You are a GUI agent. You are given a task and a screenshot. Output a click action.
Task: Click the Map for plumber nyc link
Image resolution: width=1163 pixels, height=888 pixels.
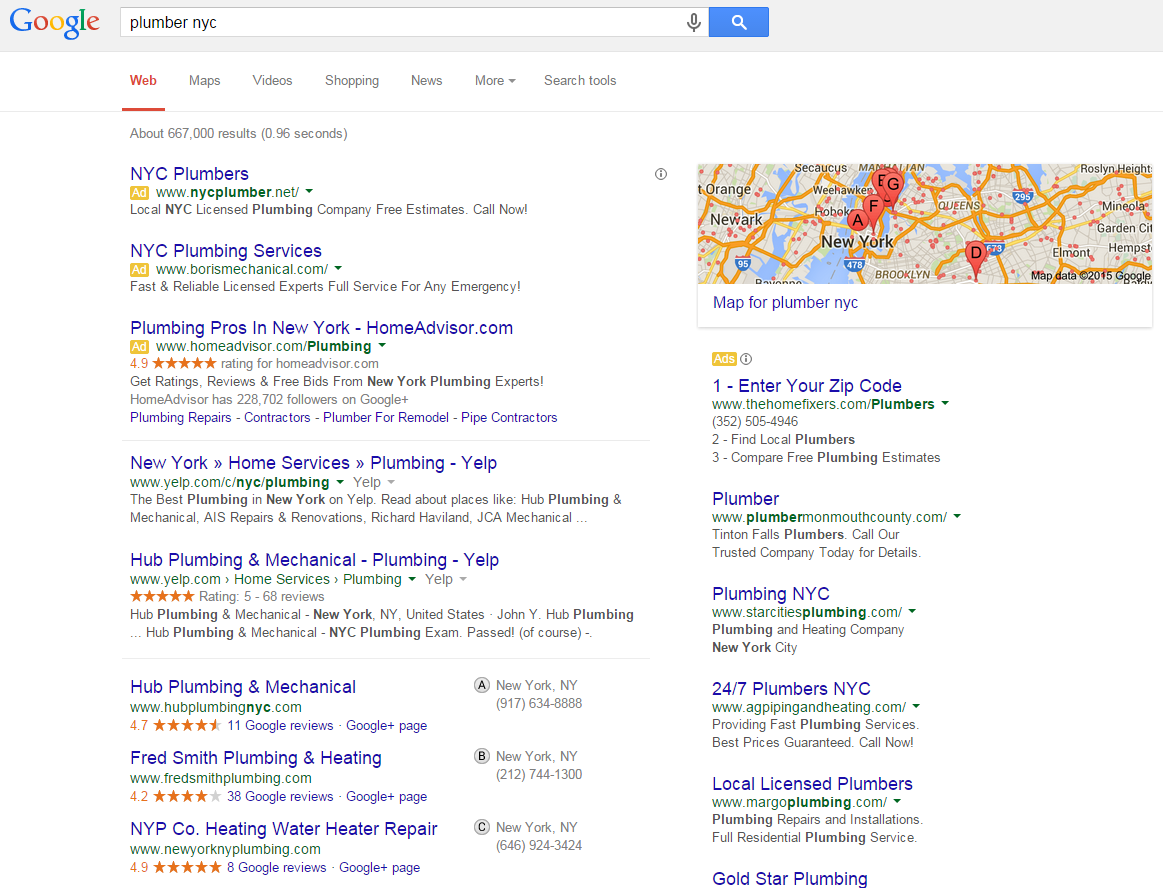pyautogui.click(x=785, y=303)
